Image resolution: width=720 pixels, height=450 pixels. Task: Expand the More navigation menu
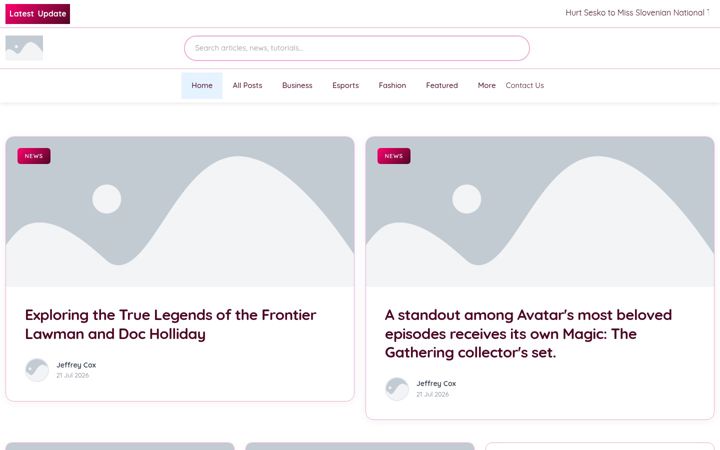click(x=487, y=85)
